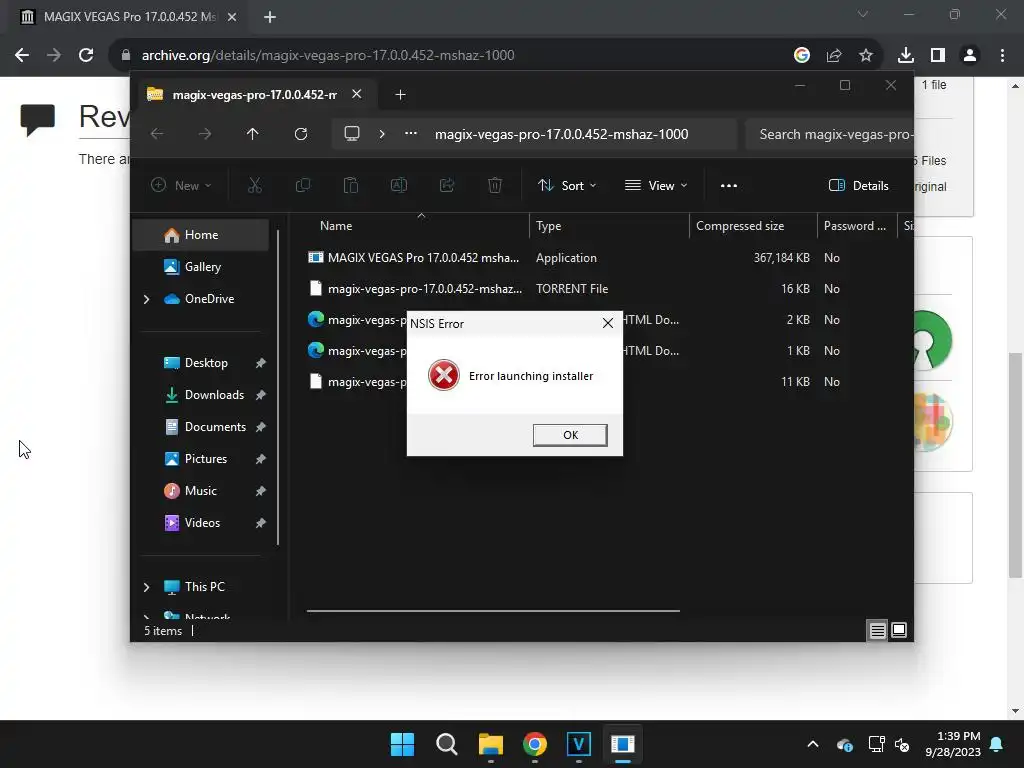Click the Cut scissors icon in Explorer toolbar

coord(255,185)
